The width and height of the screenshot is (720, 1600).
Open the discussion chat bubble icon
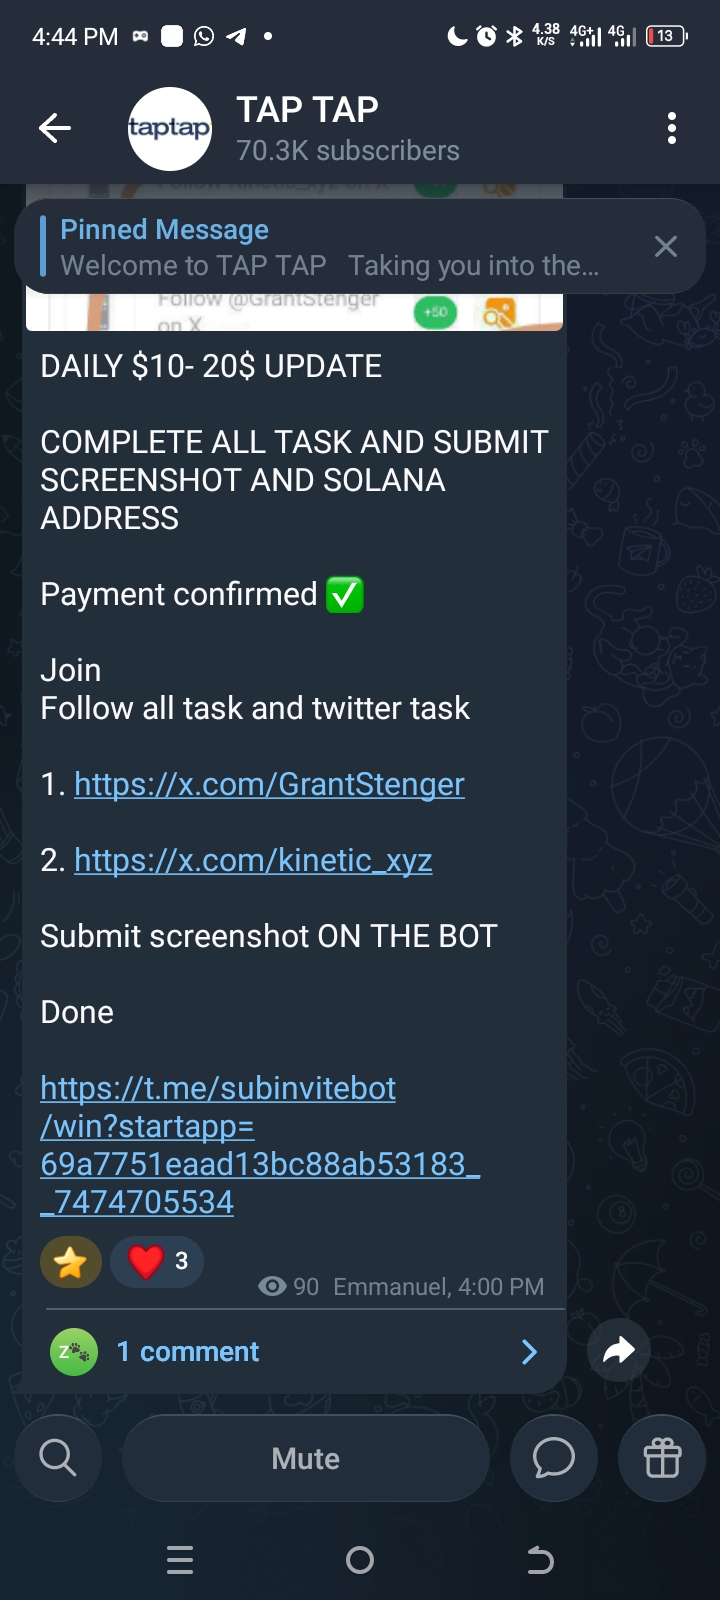(554, 1458)
